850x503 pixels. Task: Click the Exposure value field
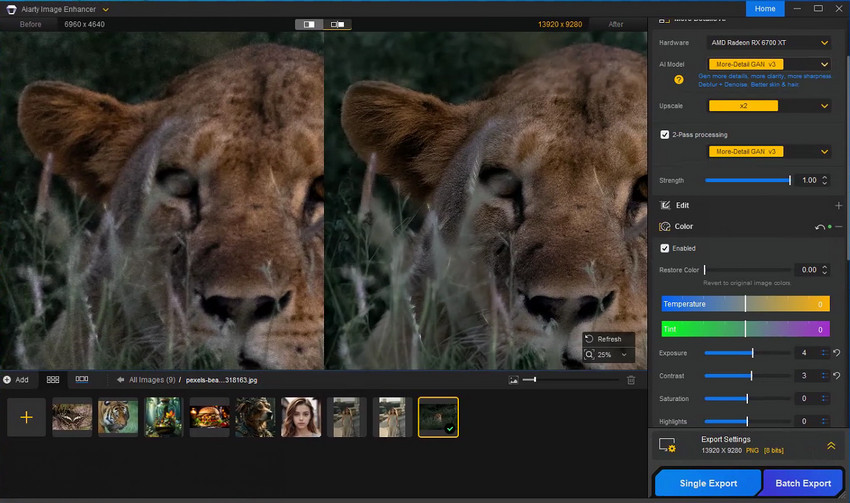click(x=806, y=353)
